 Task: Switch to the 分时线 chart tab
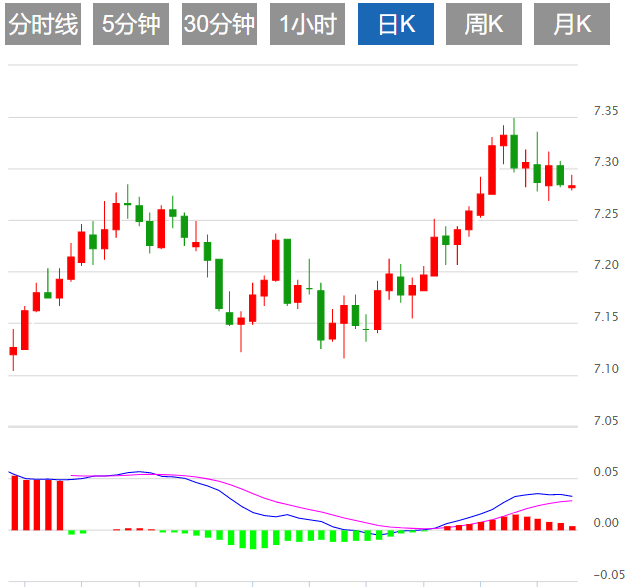click(x=43, y=24)
